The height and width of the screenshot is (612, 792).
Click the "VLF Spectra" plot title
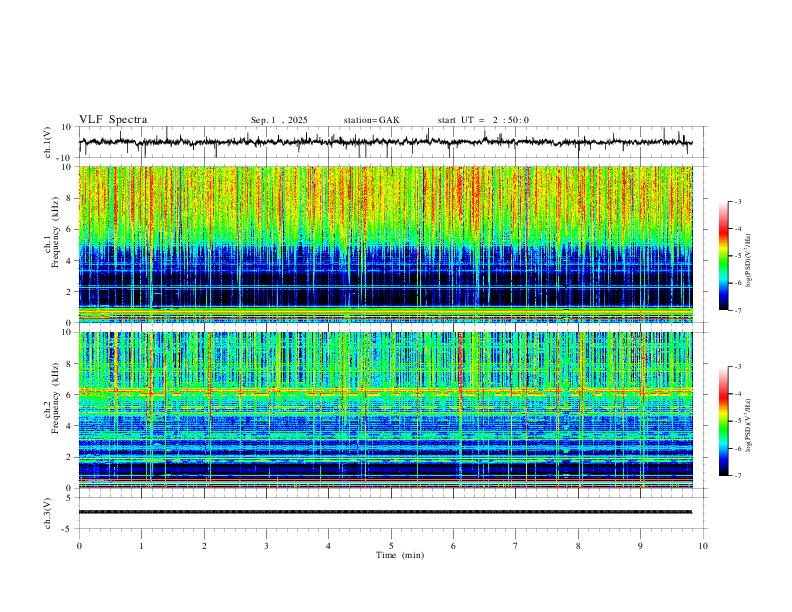(113, 120)
